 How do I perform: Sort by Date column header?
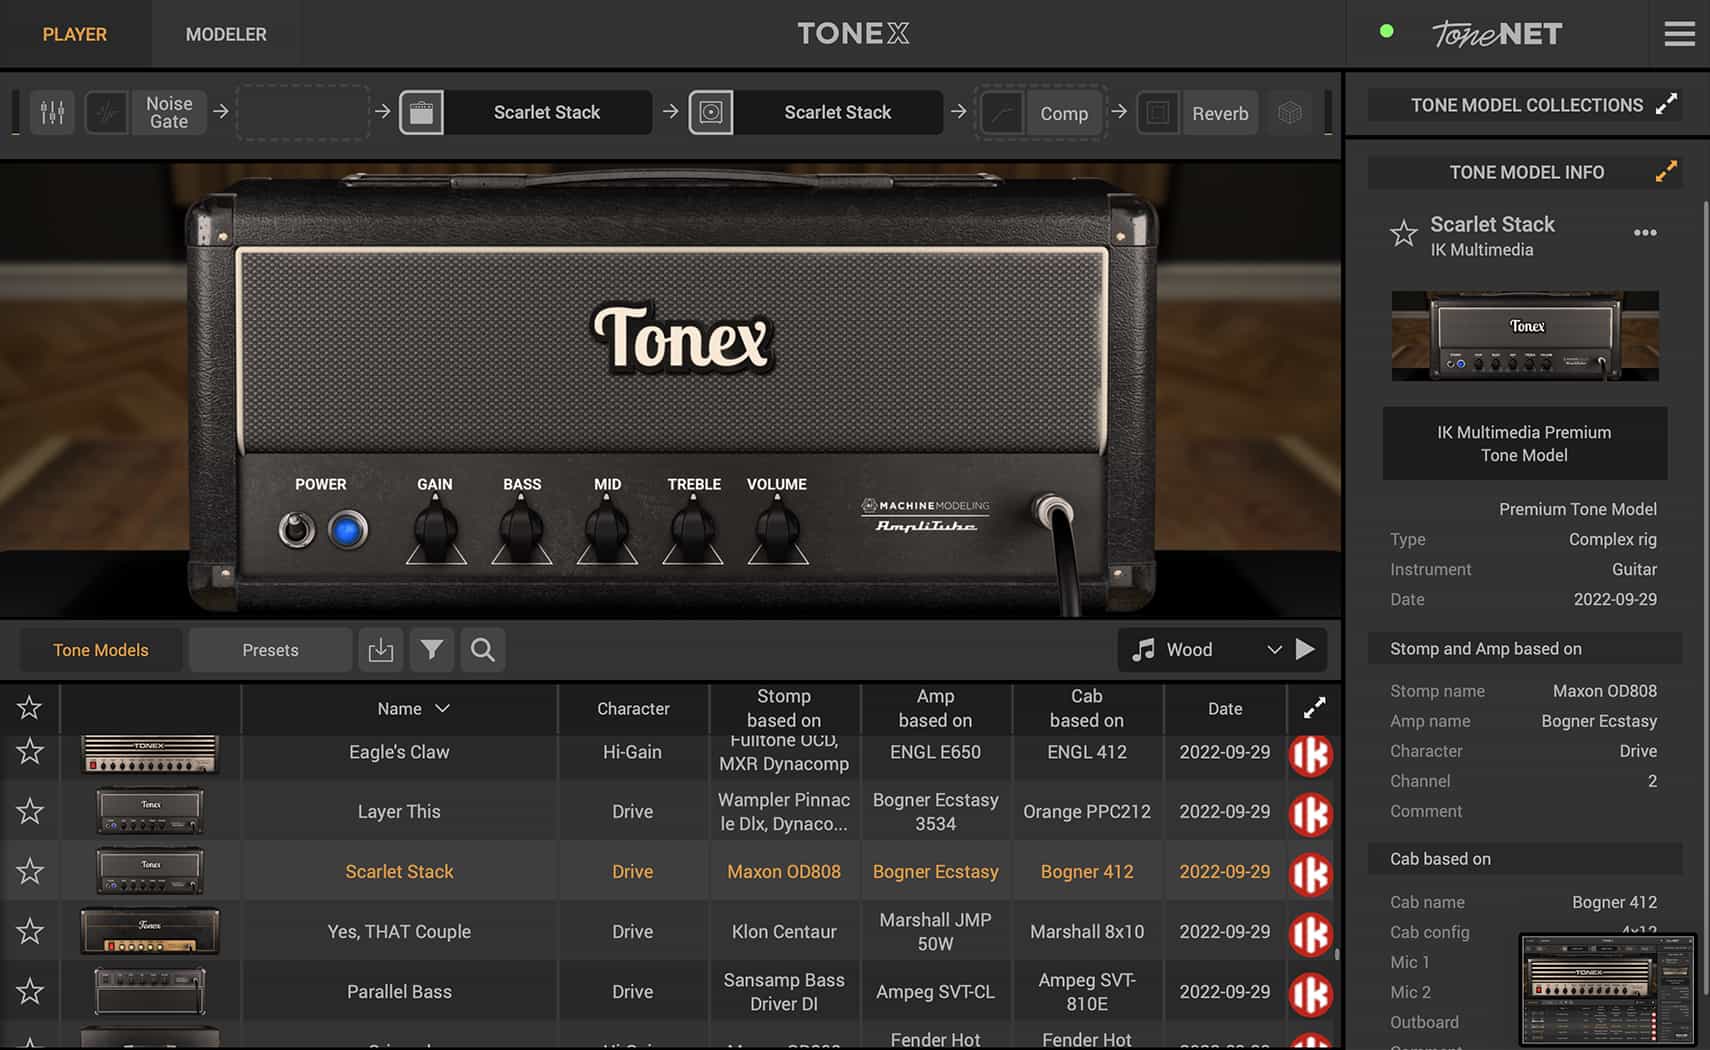(1225, 708)
